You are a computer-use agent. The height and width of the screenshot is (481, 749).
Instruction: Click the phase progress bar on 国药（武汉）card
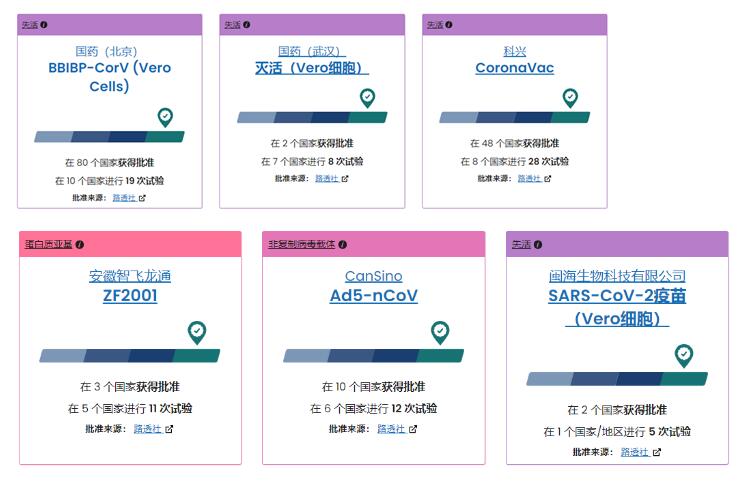point(312,118)
